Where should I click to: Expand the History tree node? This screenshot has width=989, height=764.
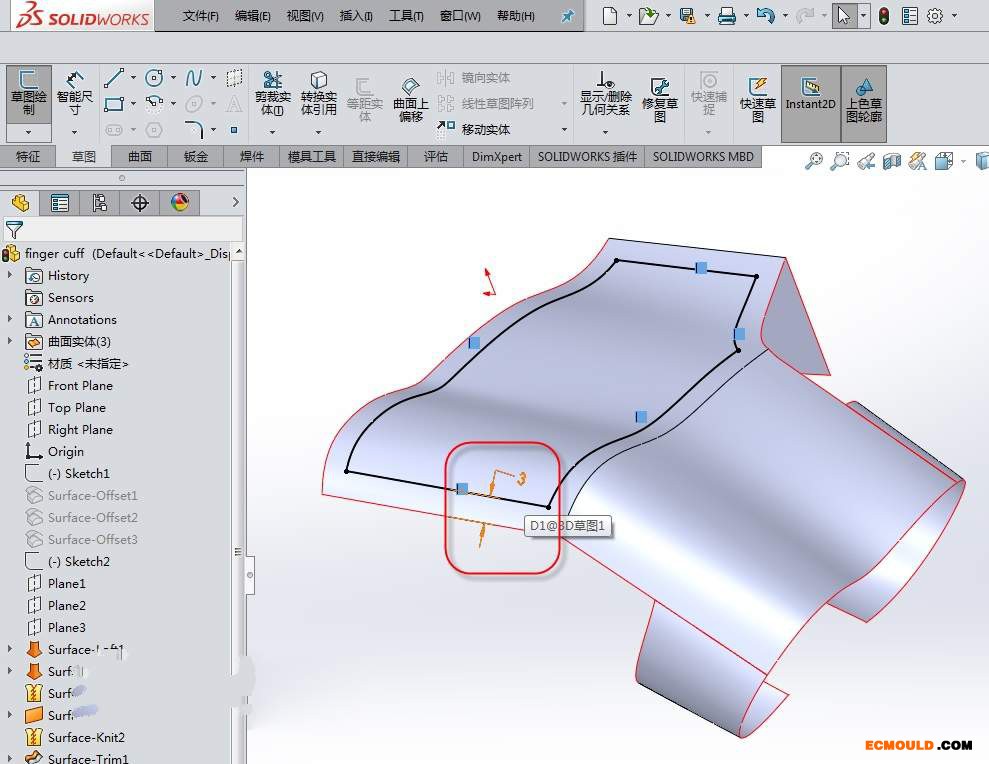point(10,276)
